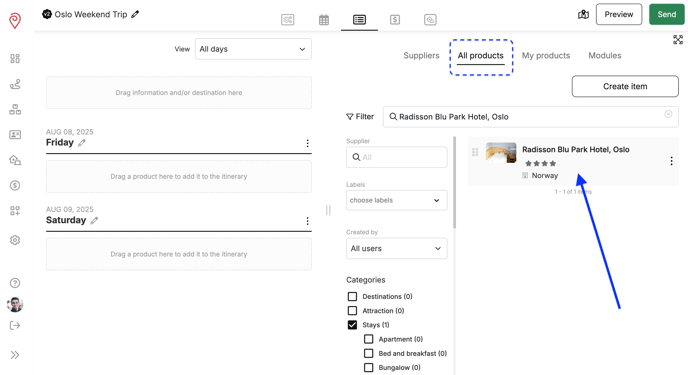Click the panel splitter handle
The image size is (688, 375).
(x=328, y=211)
